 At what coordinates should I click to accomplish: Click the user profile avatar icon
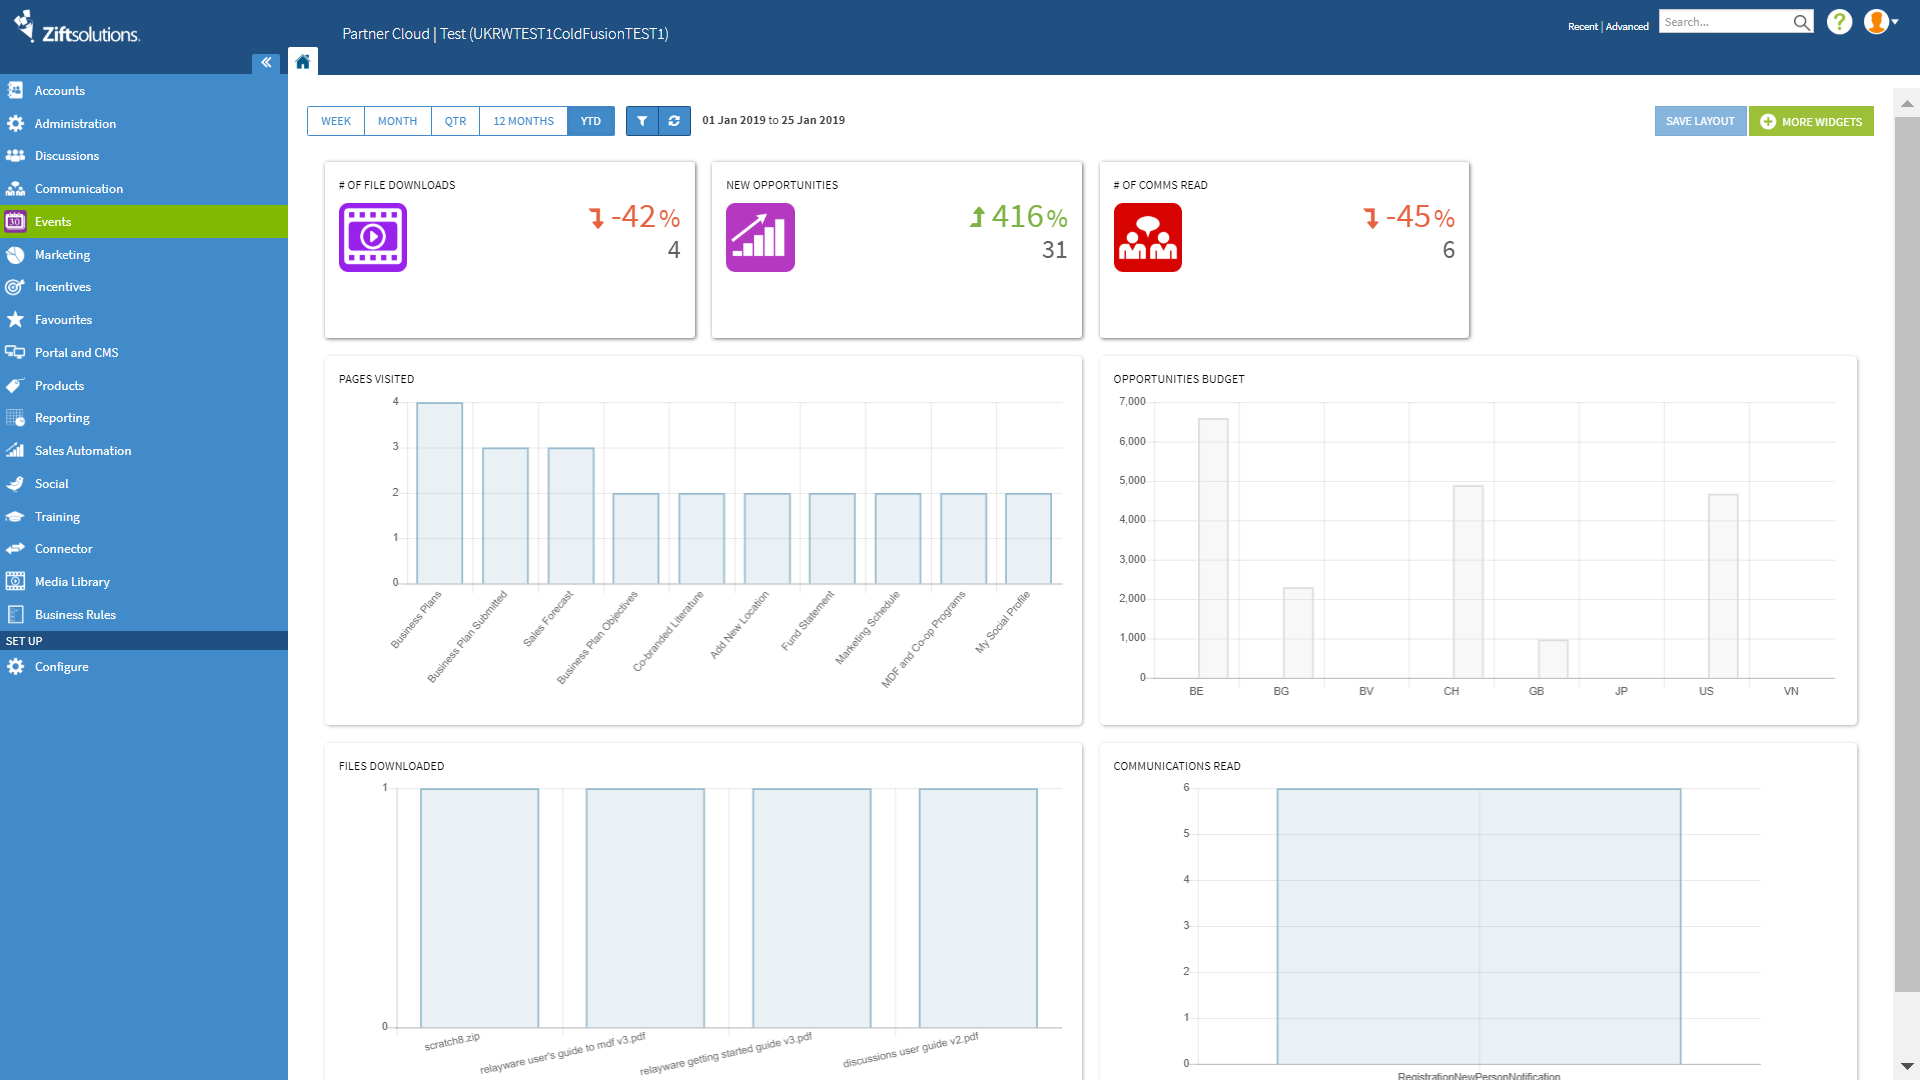coord(1876,22)
